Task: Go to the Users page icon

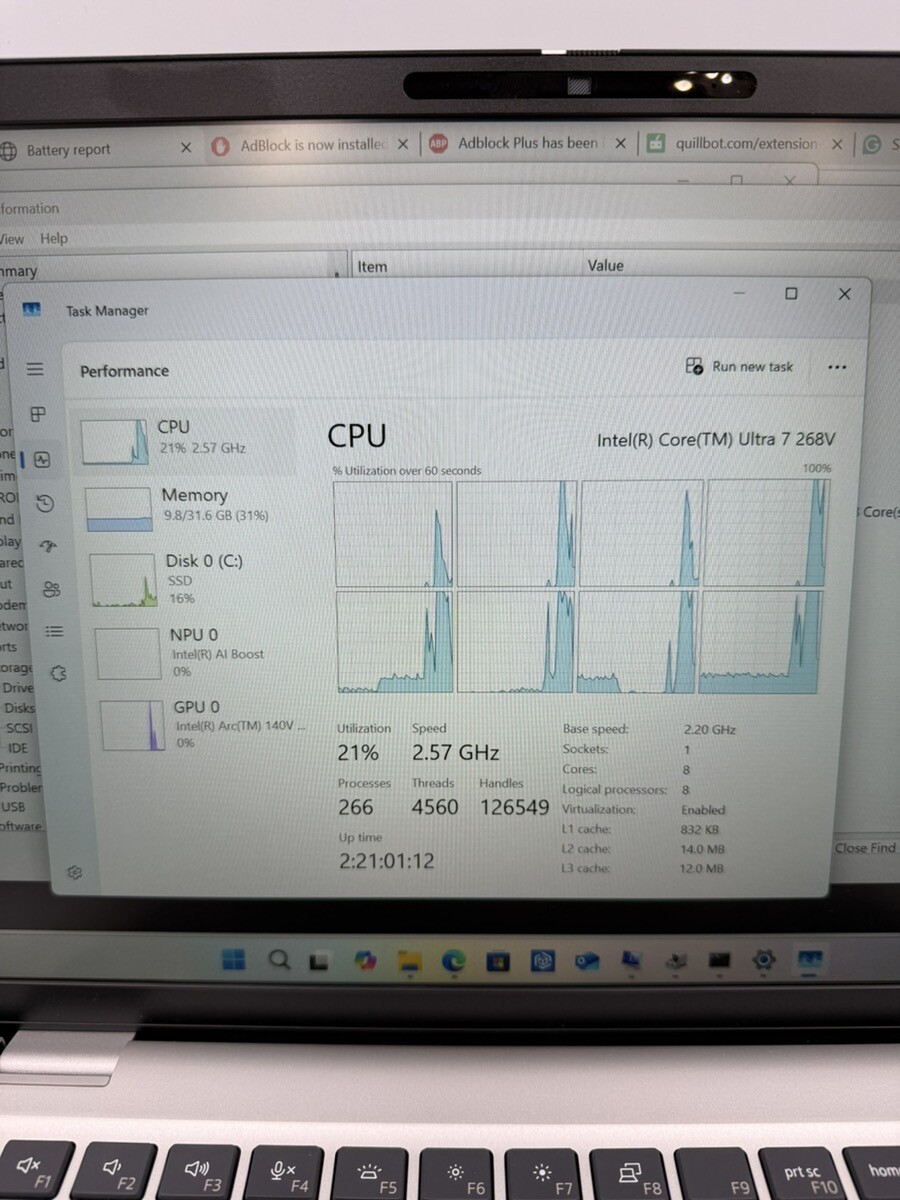Action: [52, 589]
